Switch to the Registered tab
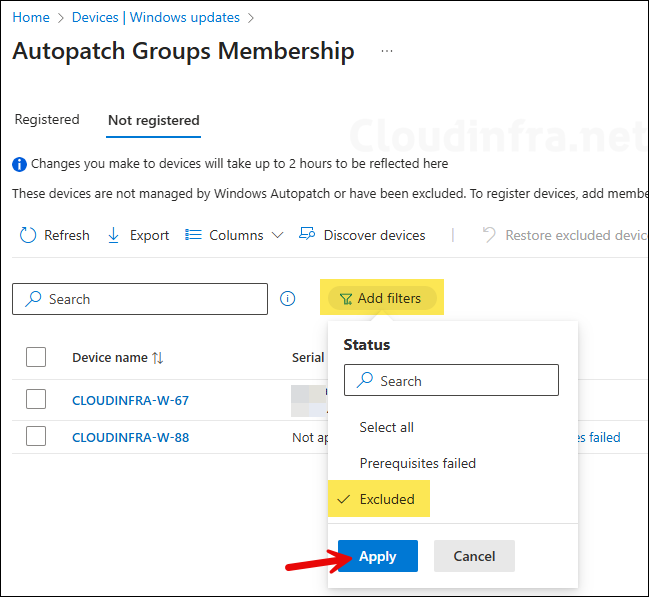Screen dimensions: 649x597 point(47,120)
